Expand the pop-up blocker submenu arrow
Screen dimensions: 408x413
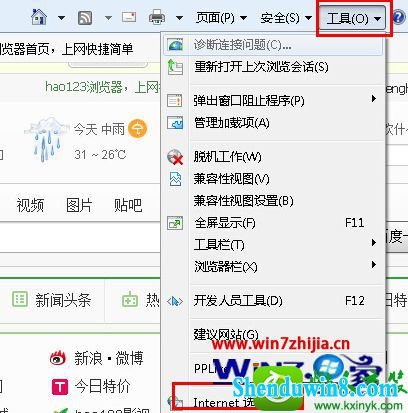tap(374, 99)
